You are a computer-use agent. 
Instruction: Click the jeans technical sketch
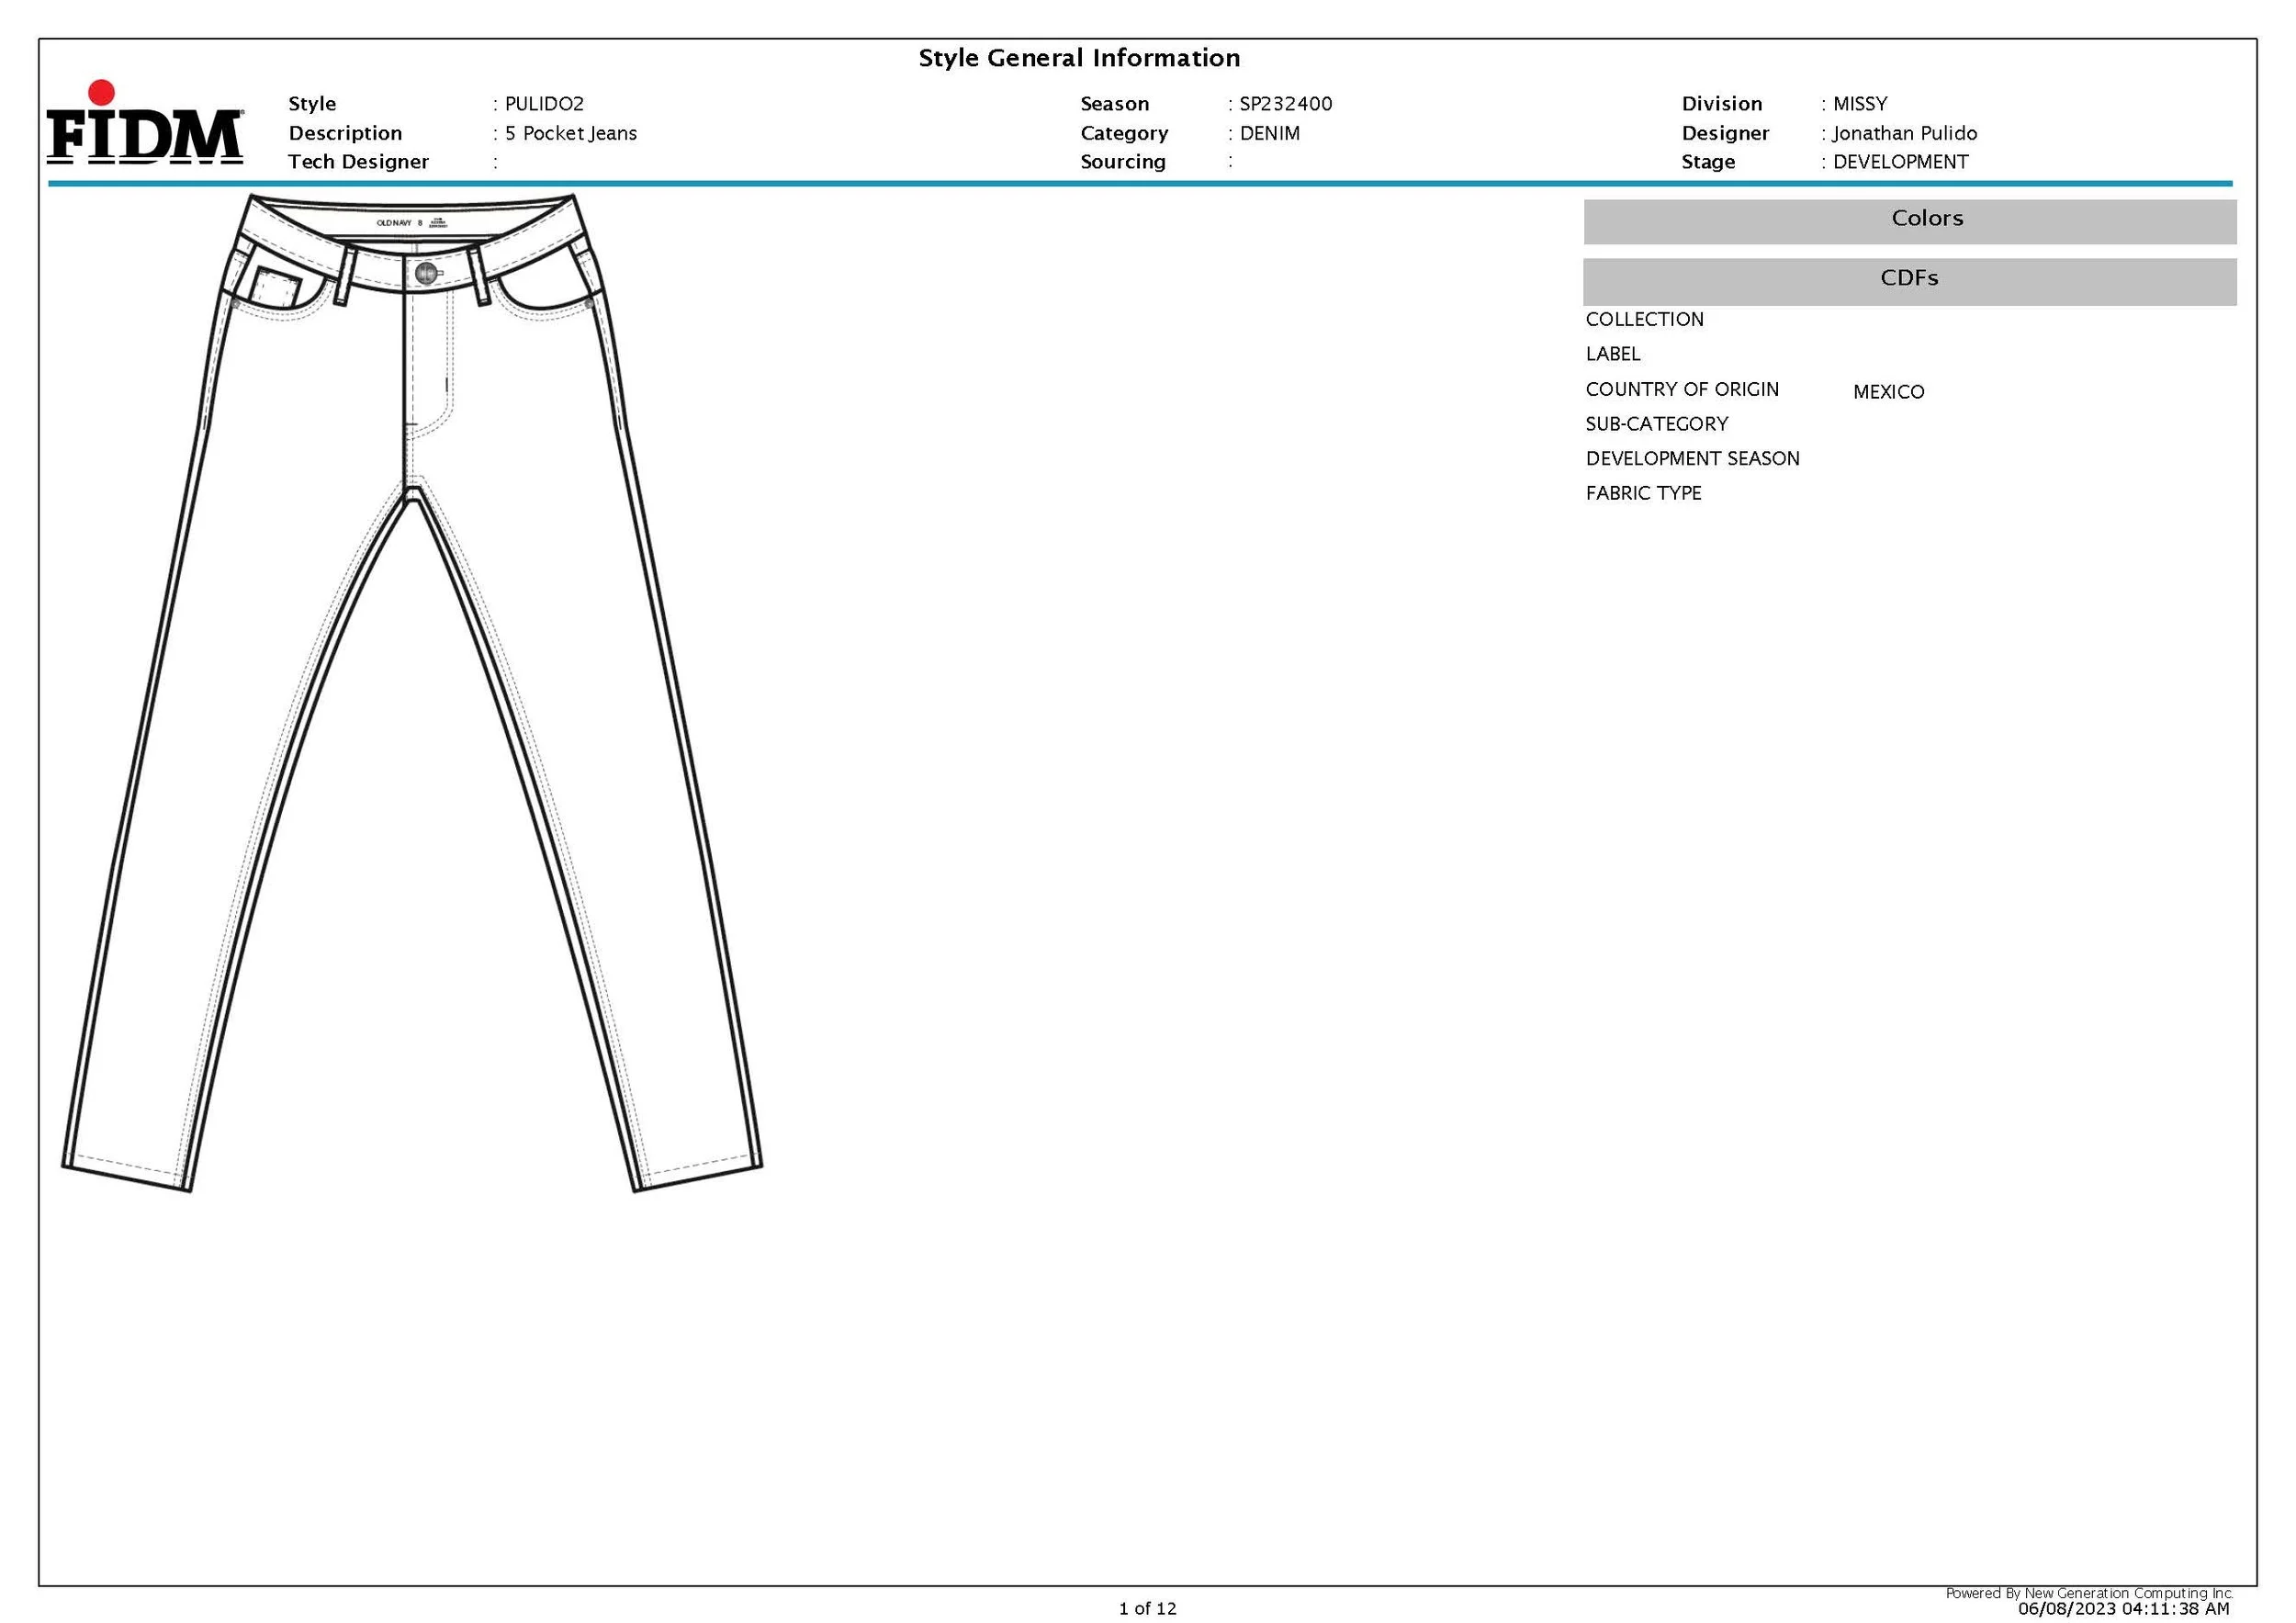[x=412, y=700]
